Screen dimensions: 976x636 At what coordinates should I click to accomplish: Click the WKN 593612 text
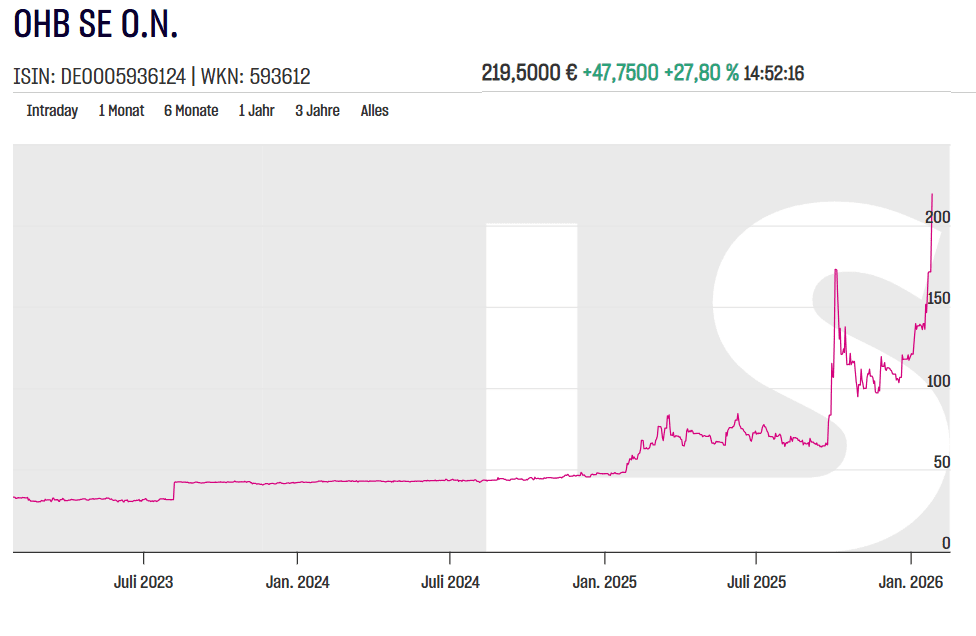point(255,77)
